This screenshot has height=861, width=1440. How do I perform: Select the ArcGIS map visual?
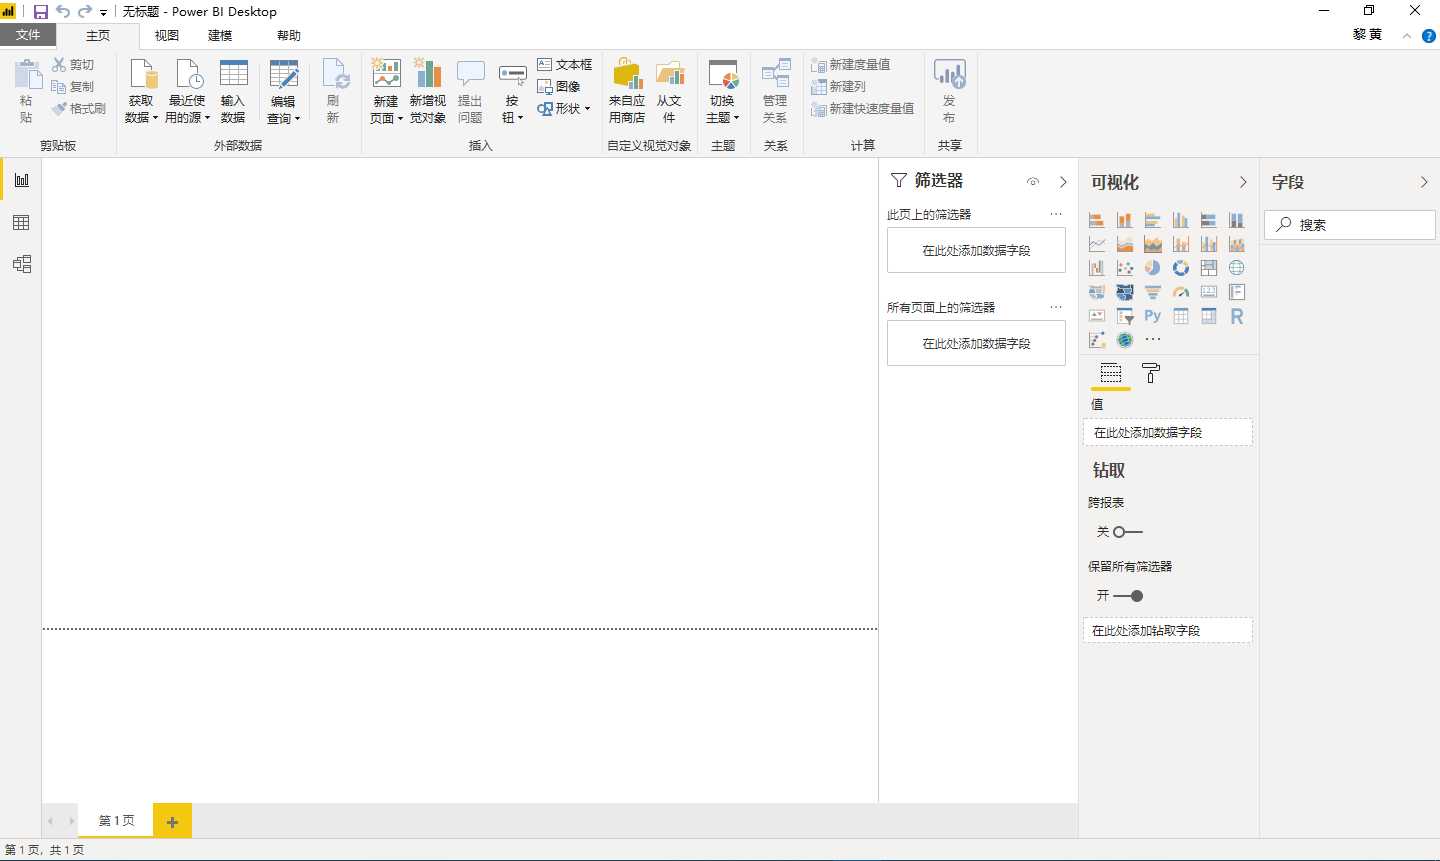point(1125,340)
